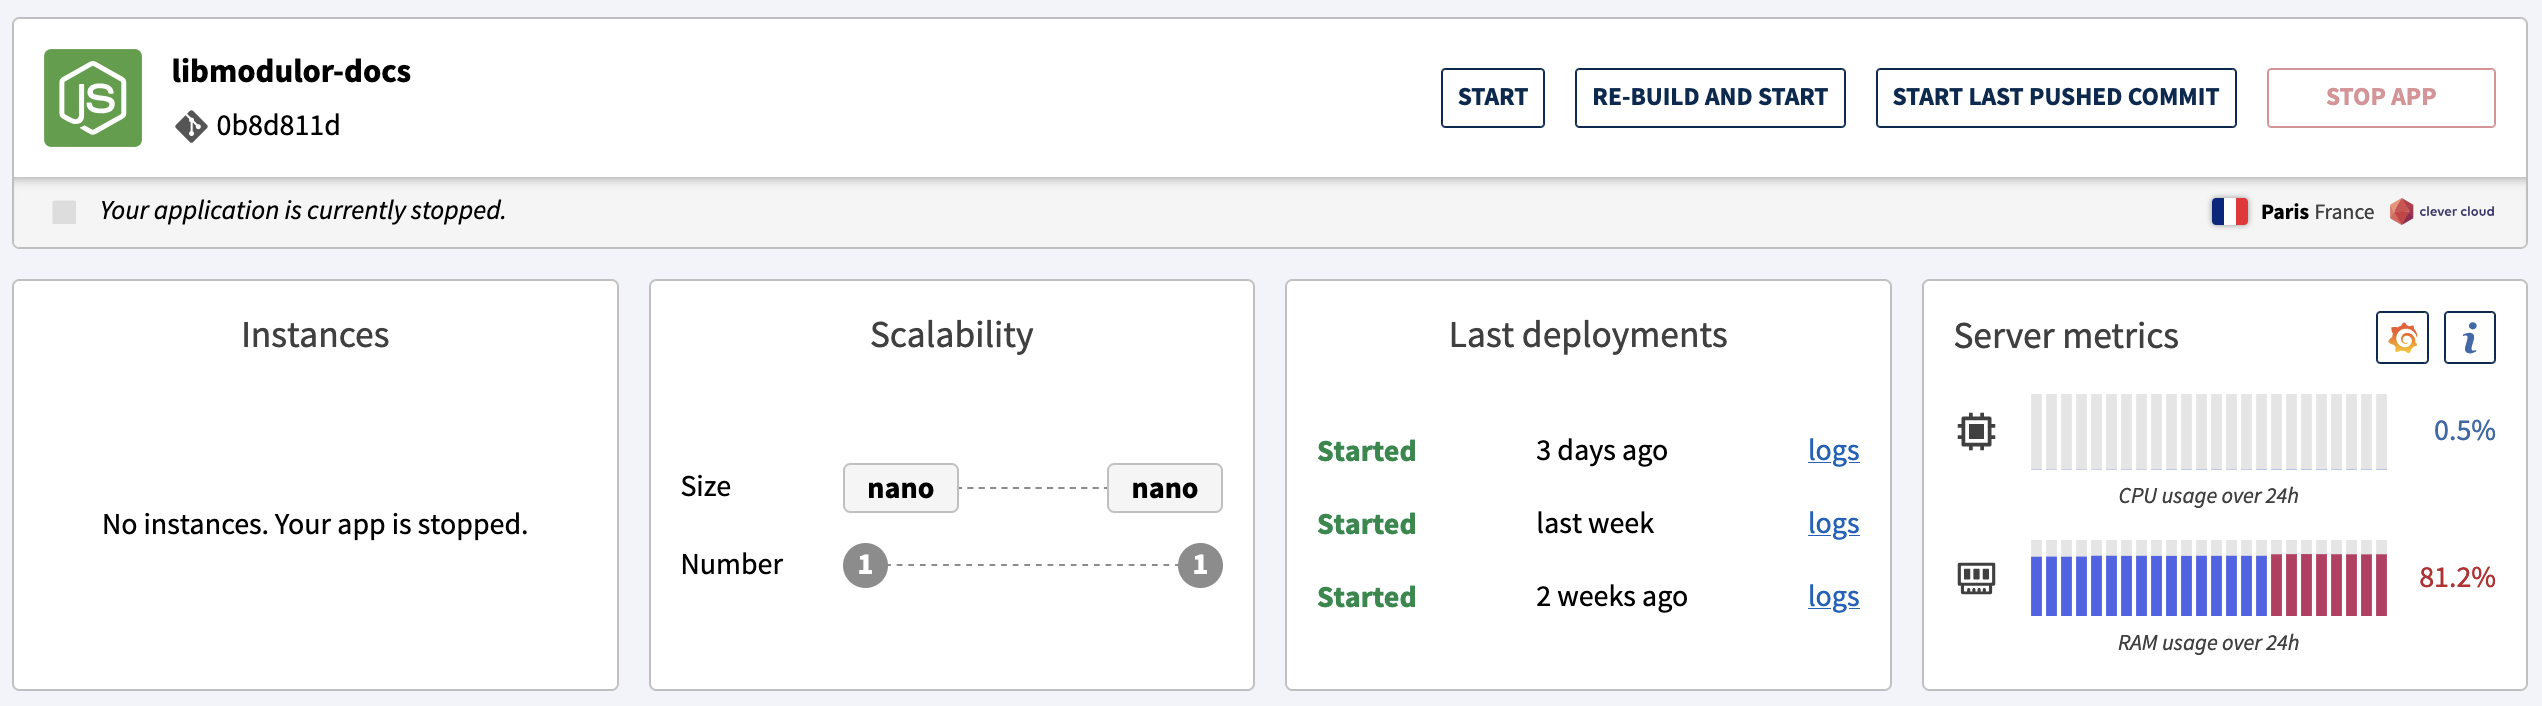
Task: Click START LAST PUSHED COMMIT
Action: click(x=2056, y=98)
